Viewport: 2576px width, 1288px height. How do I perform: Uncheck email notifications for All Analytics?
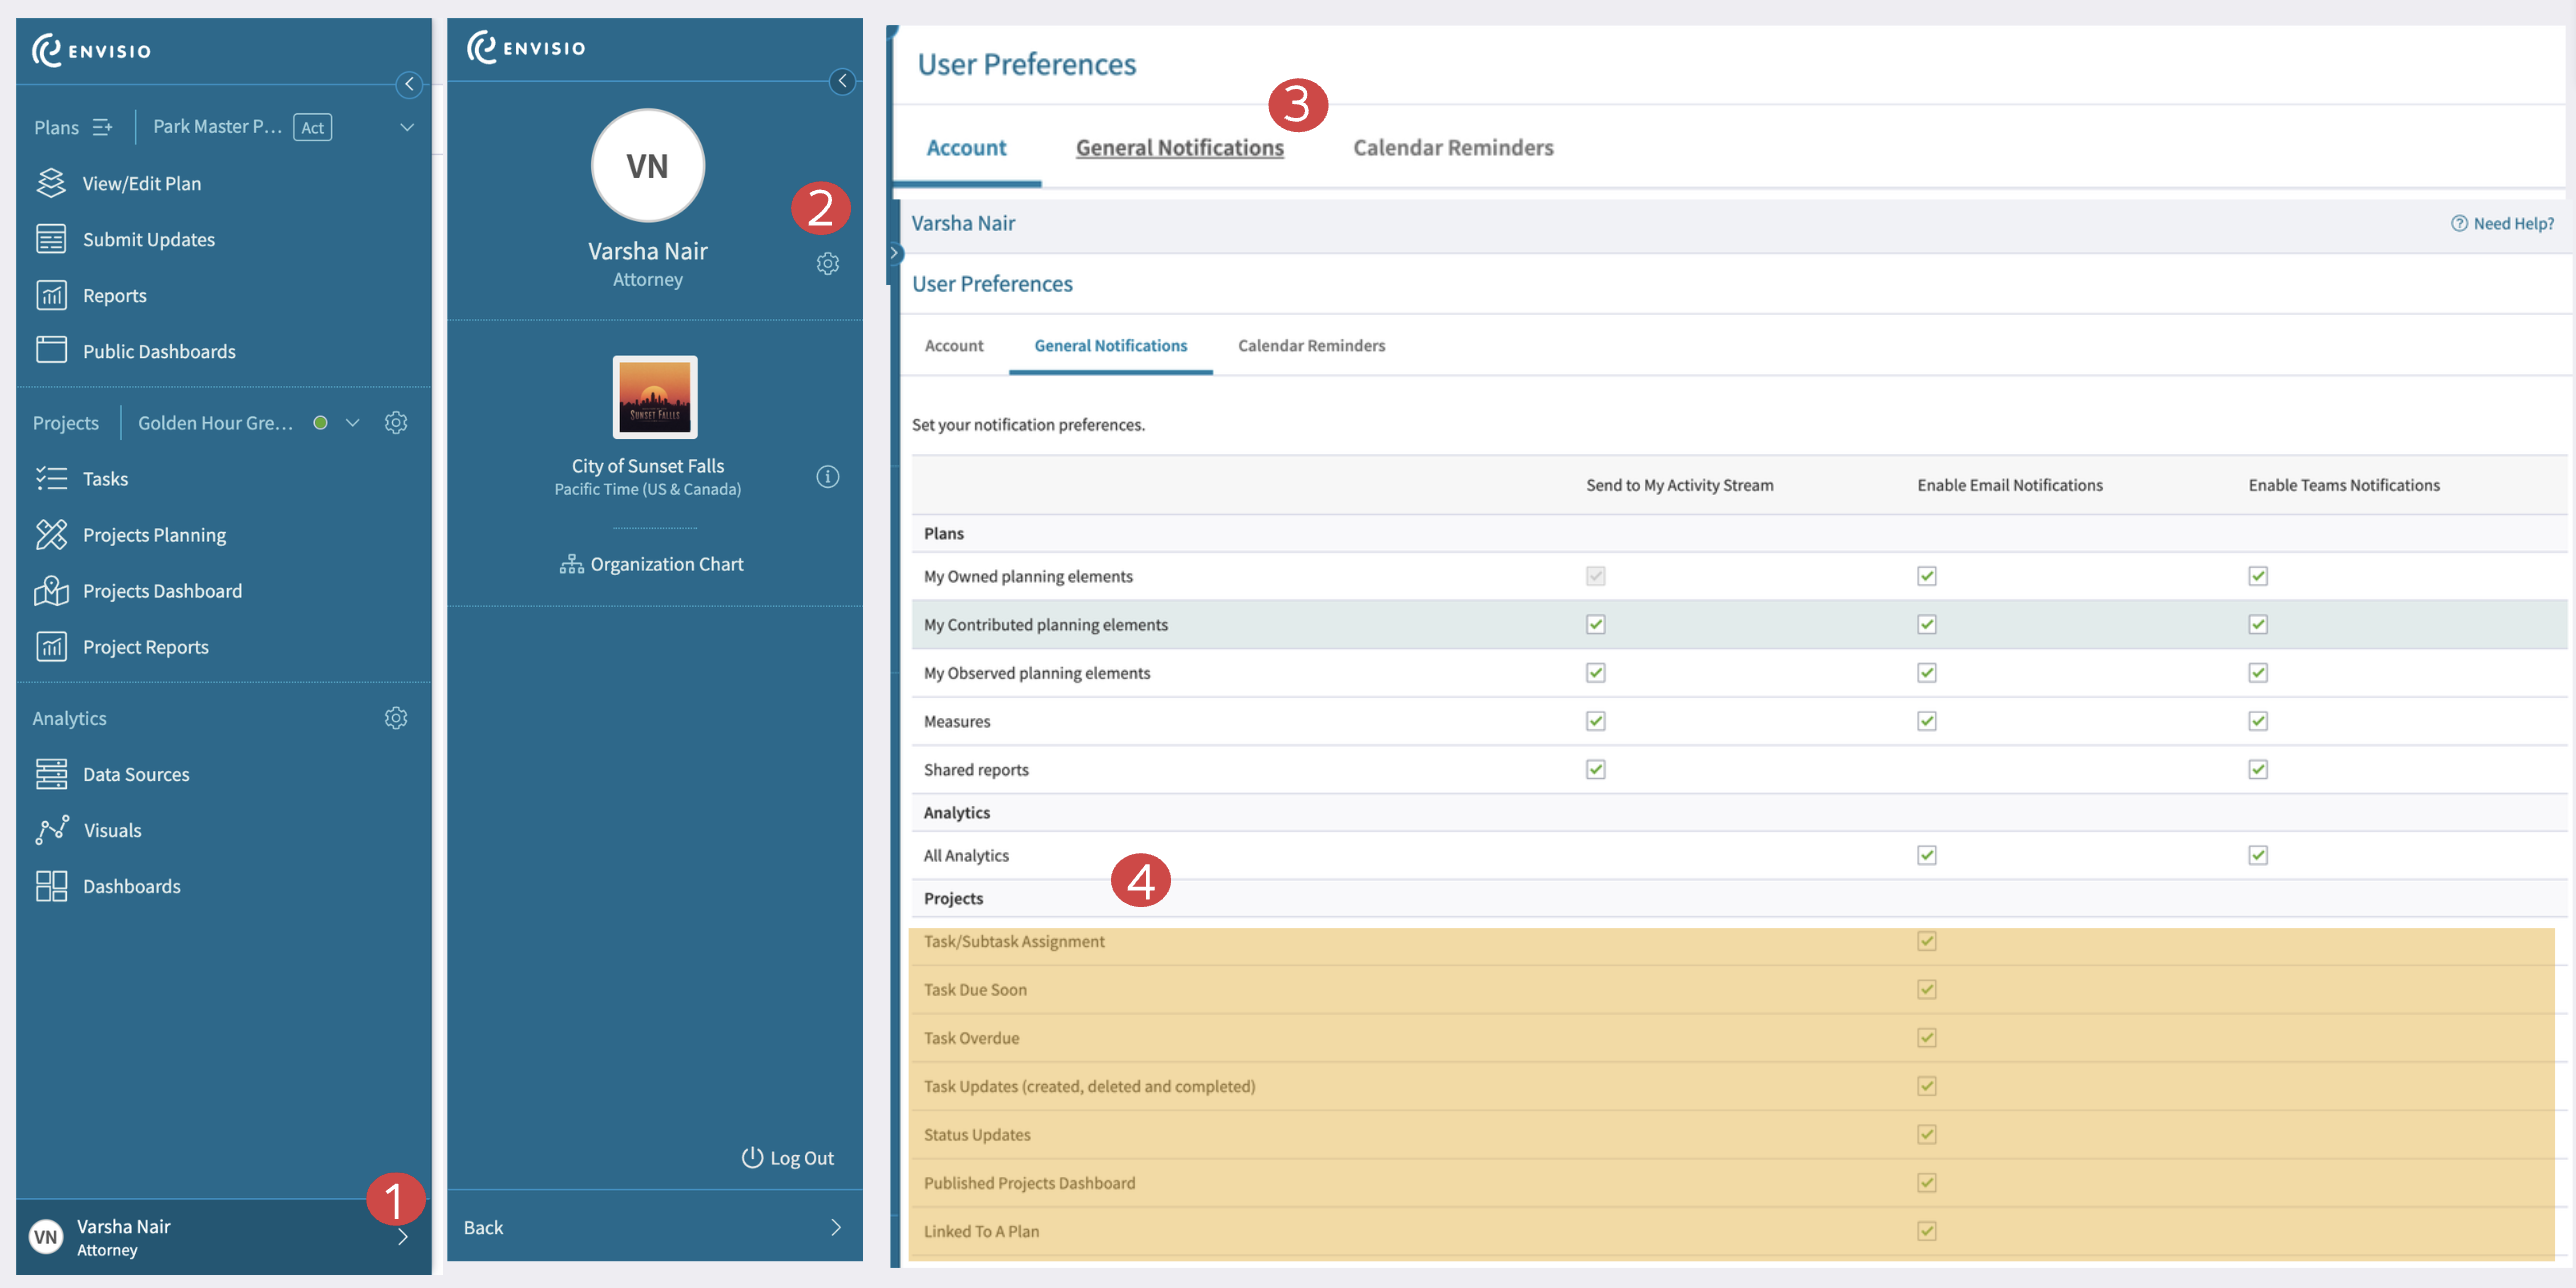tap(1926, 855)
